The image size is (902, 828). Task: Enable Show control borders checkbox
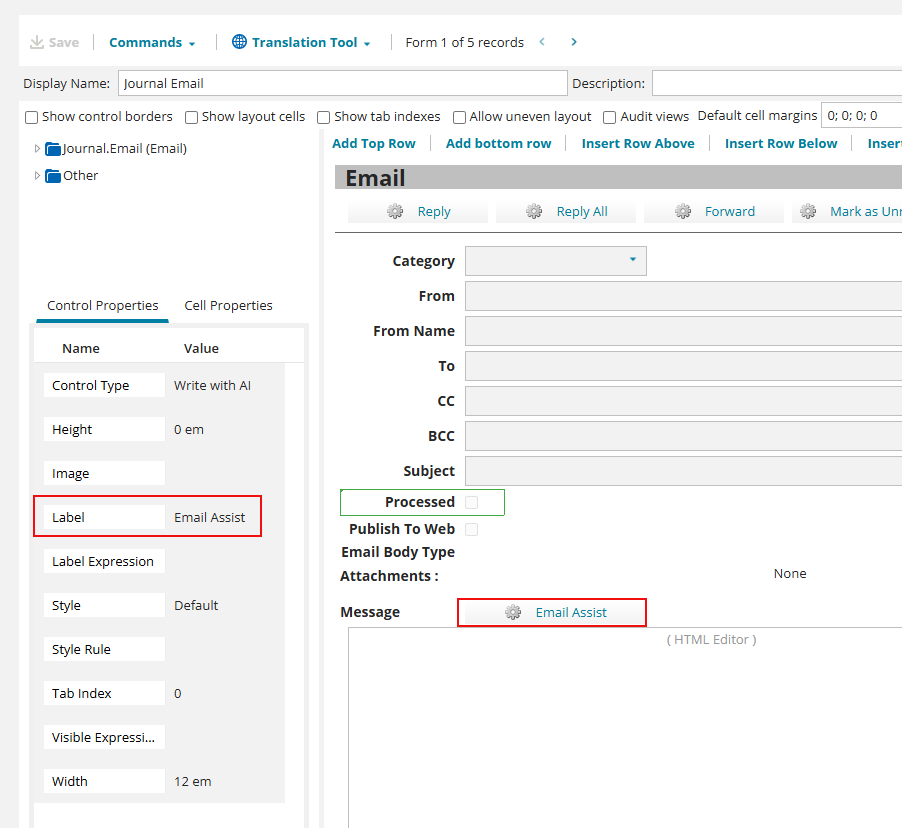pos(32,117)
